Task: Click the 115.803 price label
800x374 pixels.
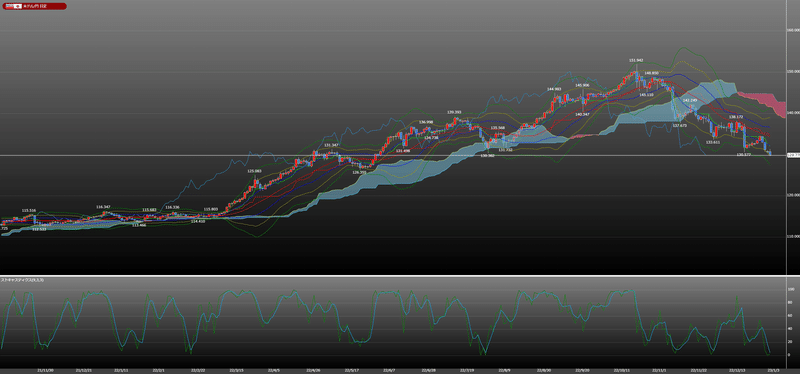Action: pyautogui.click(x=211, y=209)
